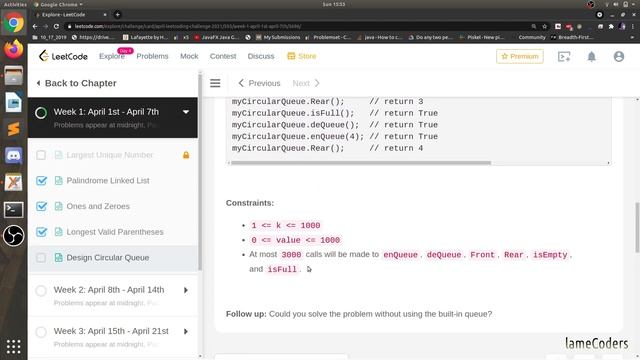Open the LeetCode playground terminal icon

[x=564, y=56]
